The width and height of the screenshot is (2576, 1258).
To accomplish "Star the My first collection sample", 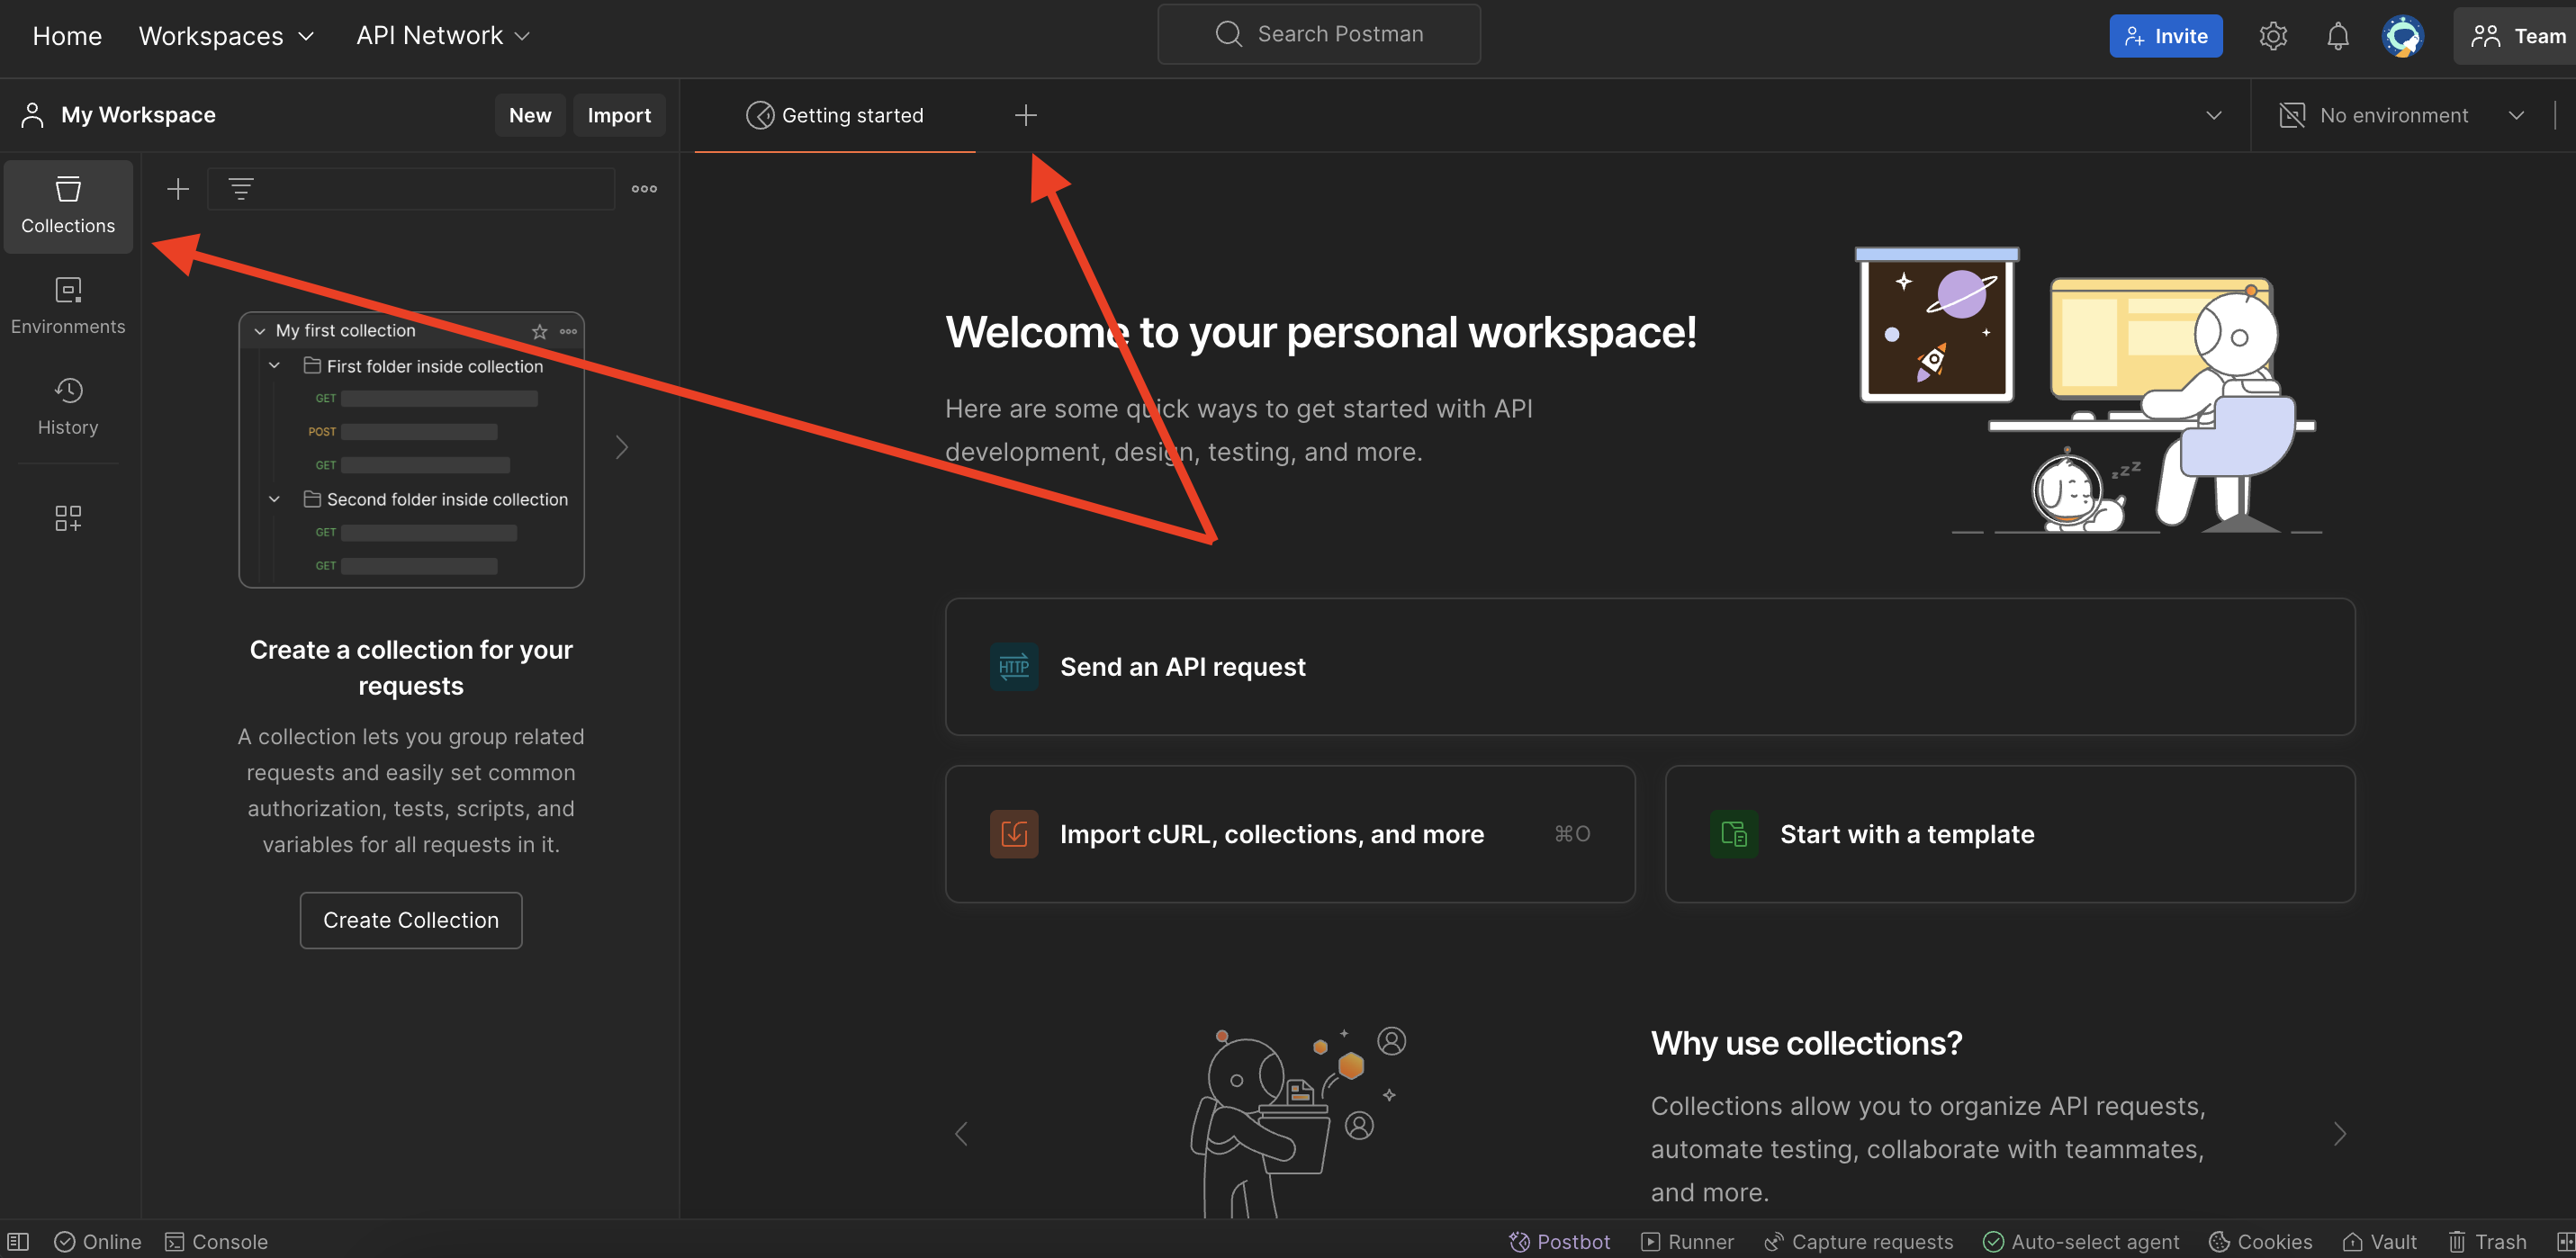I will 540,331.
